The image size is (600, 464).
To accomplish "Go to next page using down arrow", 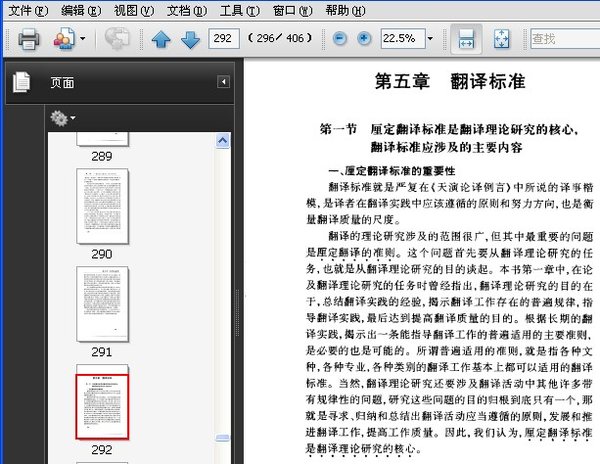I will pos(189,40).
